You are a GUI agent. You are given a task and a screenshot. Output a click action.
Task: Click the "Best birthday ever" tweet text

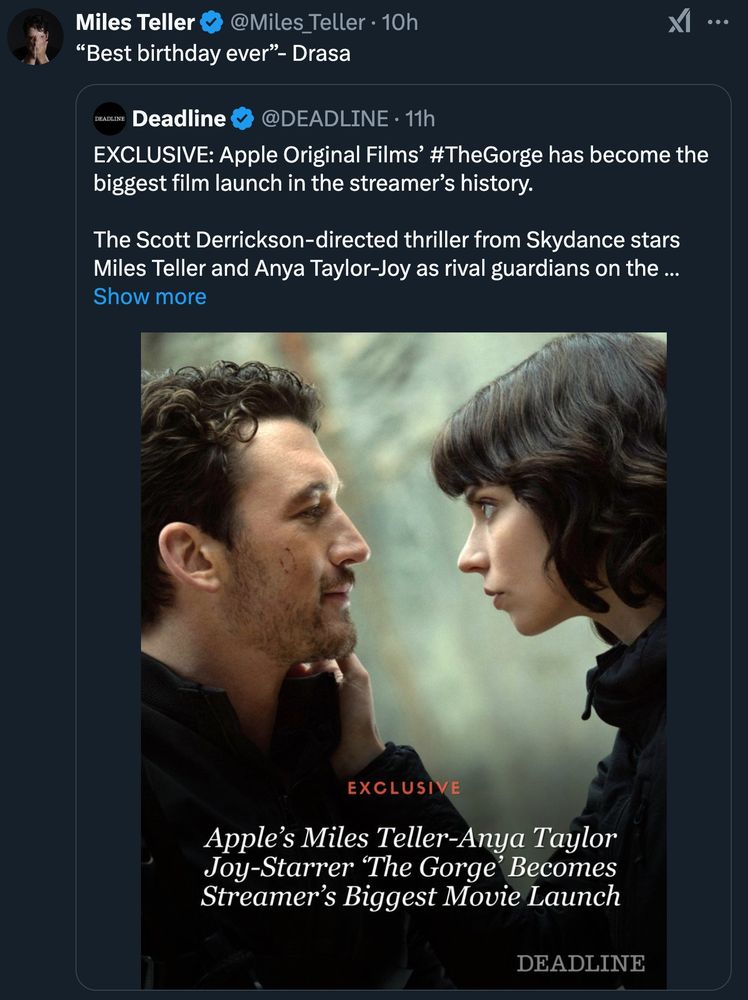click(x=213, y=54)
